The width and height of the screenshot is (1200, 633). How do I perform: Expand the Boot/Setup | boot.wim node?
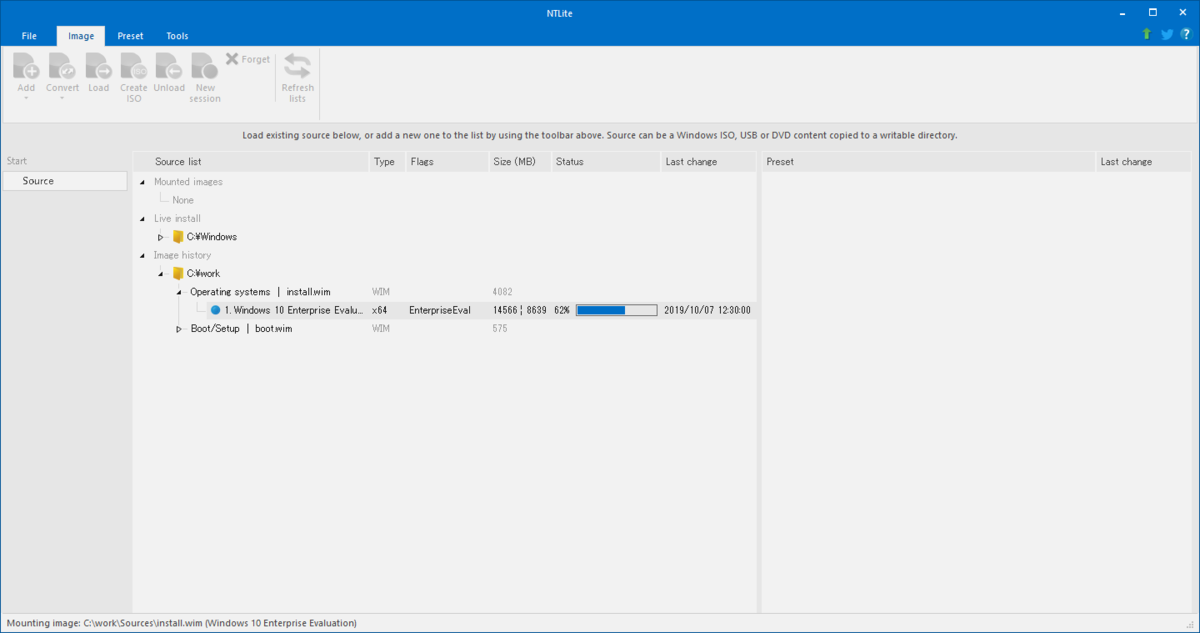(180, 329)
